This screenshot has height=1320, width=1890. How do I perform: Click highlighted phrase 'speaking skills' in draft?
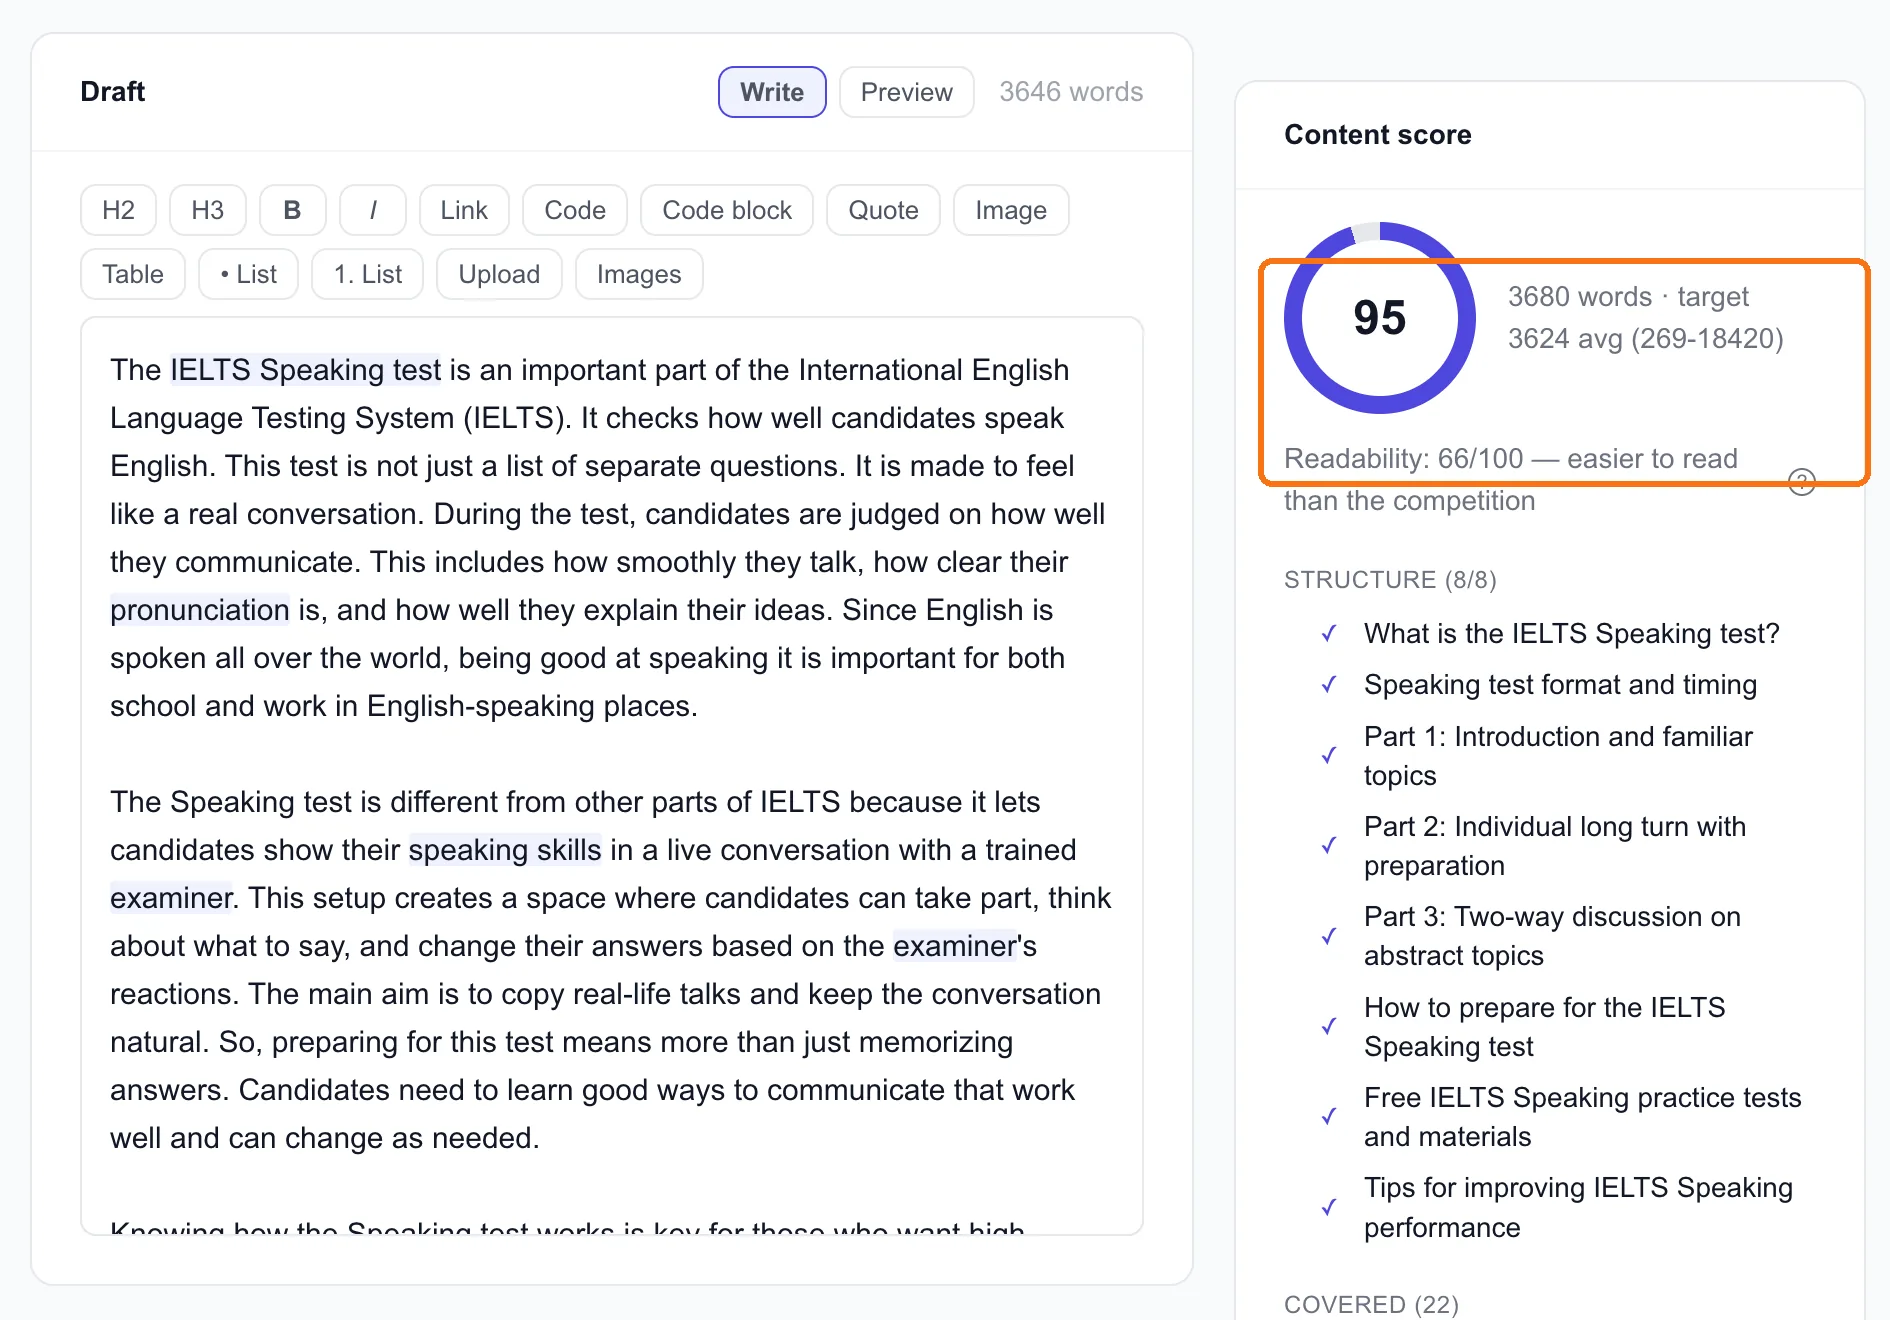(505, 850)
